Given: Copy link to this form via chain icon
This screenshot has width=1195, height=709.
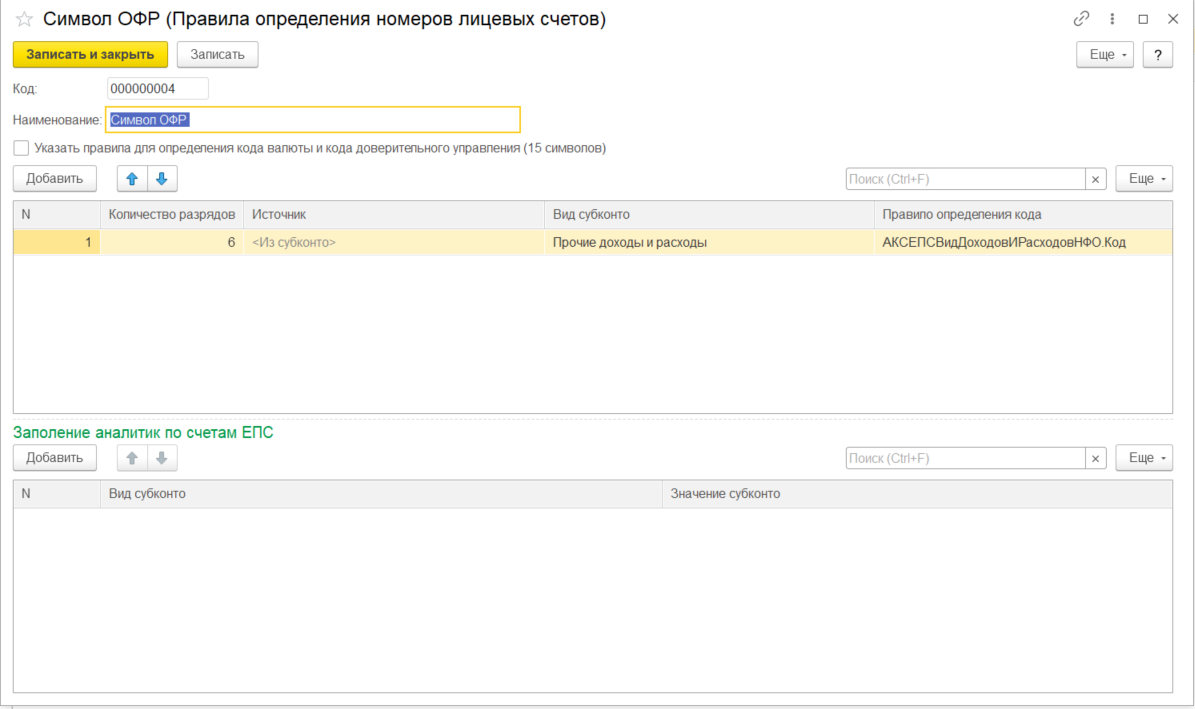Looking at the screenshot, I should click(1081, 19).
